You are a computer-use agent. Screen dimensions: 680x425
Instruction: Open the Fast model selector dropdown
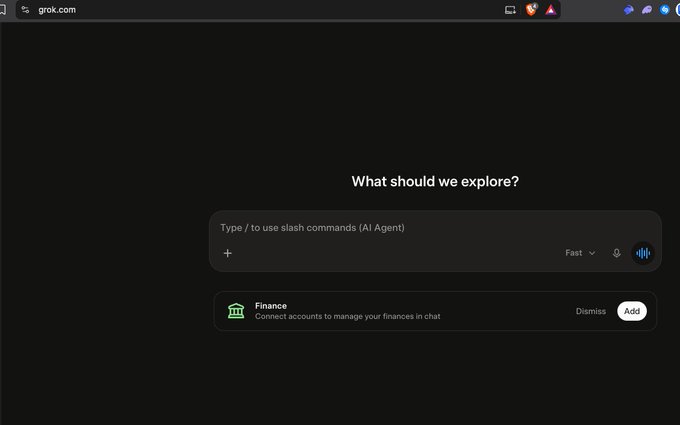(580, 253)
